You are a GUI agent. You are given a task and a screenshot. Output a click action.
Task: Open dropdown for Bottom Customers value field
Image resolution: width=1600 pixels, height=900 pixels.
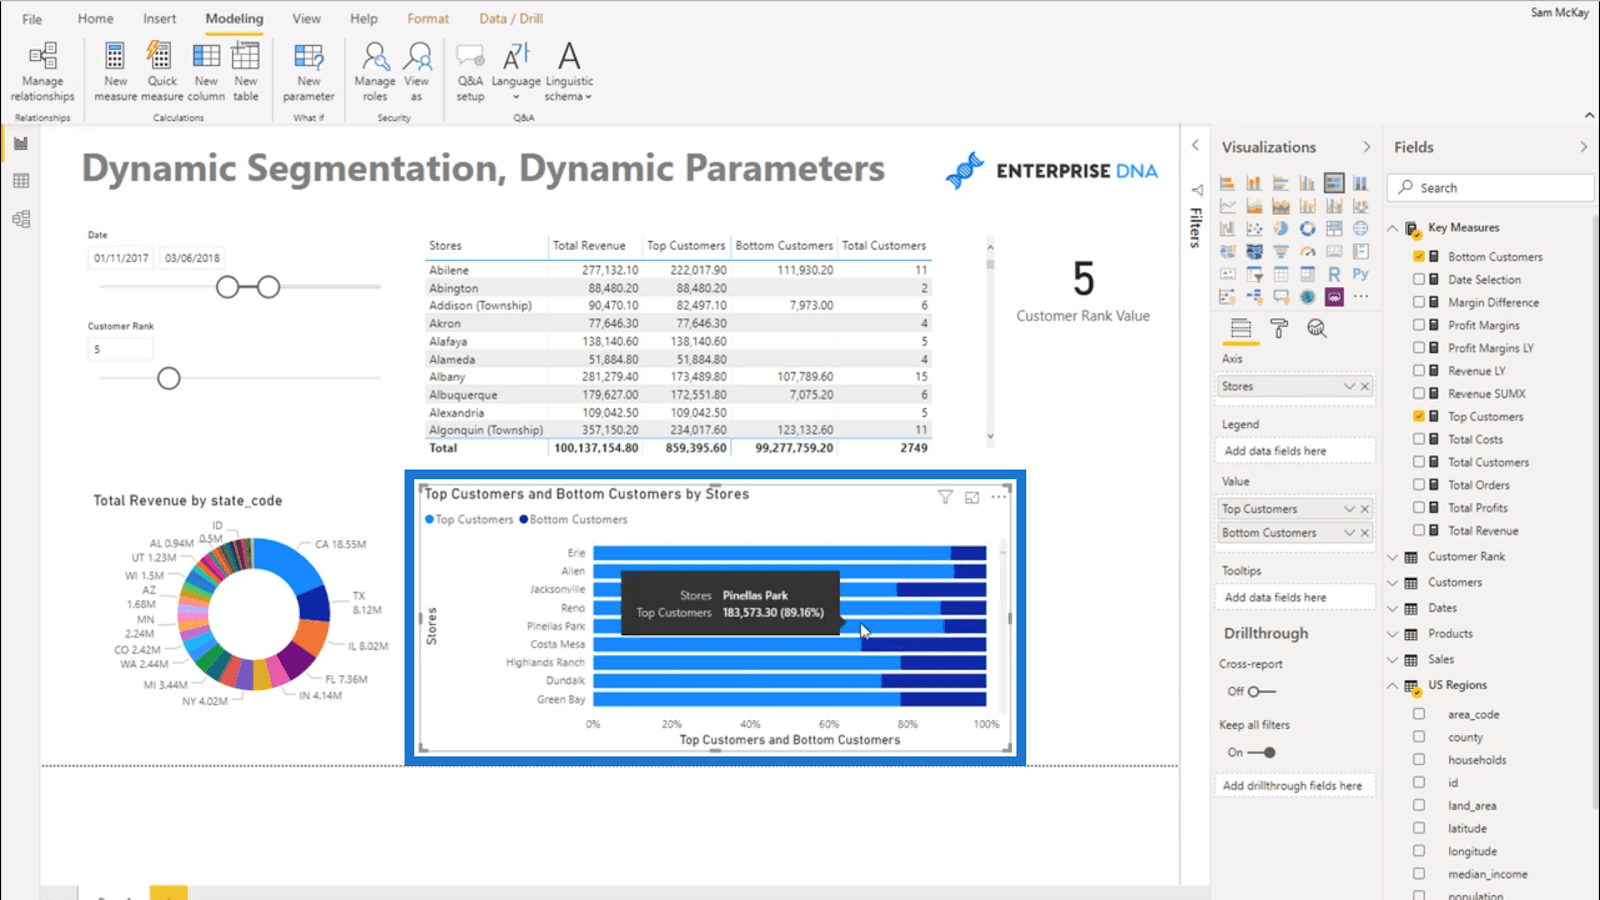click(1349, 533)
